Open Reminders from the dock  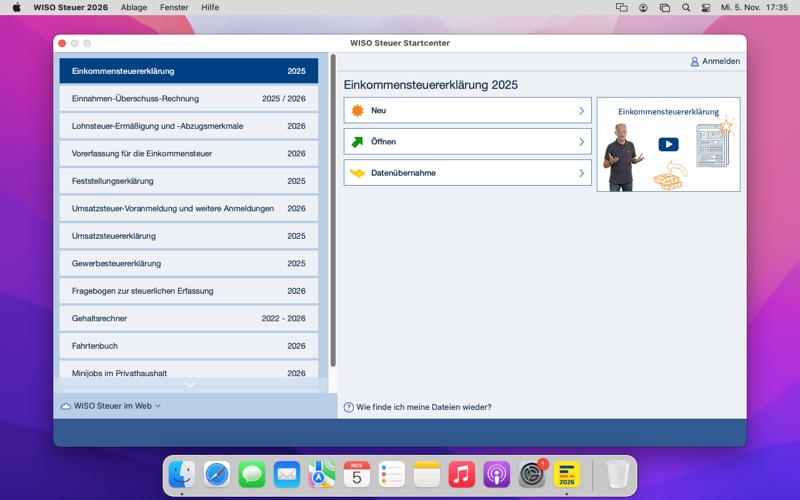coord(392,474)
